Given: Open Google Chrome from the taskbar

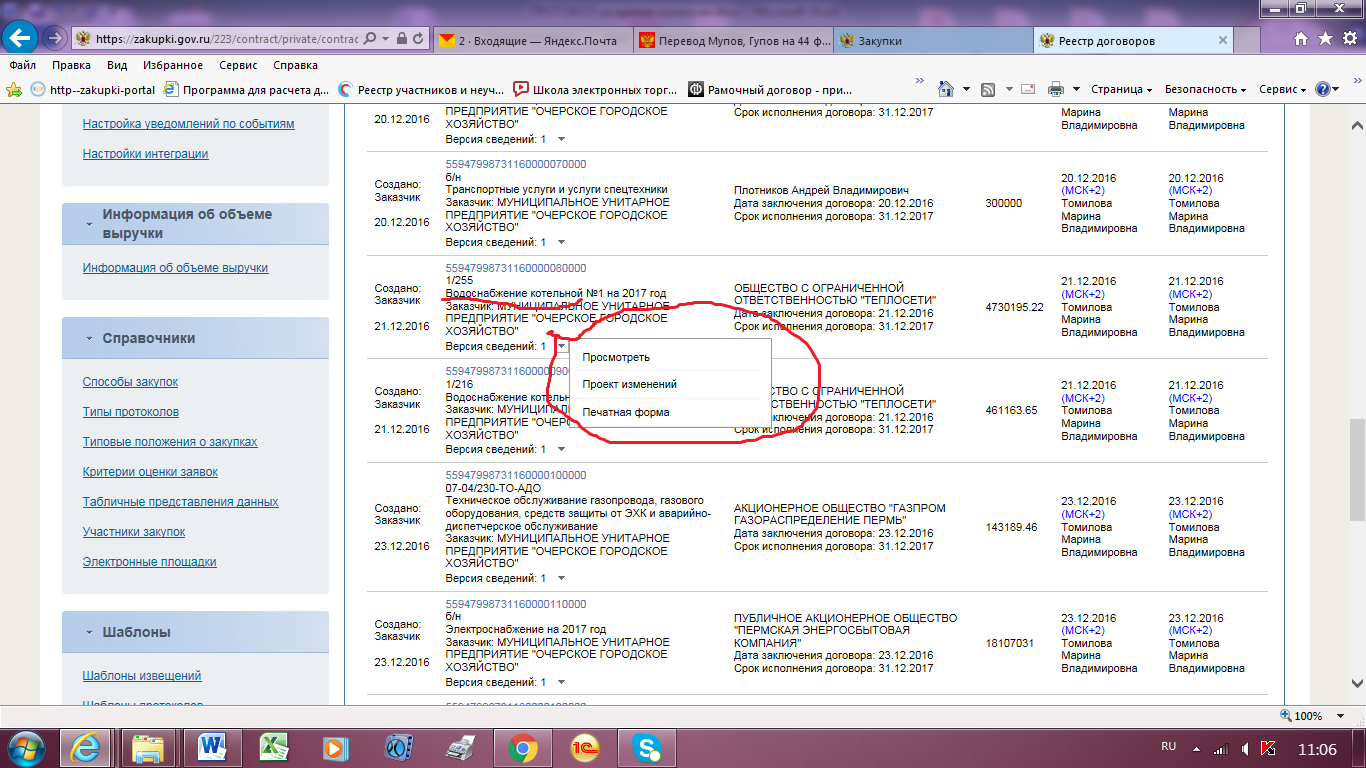Looking at the screenshot, I should point(523,747).
